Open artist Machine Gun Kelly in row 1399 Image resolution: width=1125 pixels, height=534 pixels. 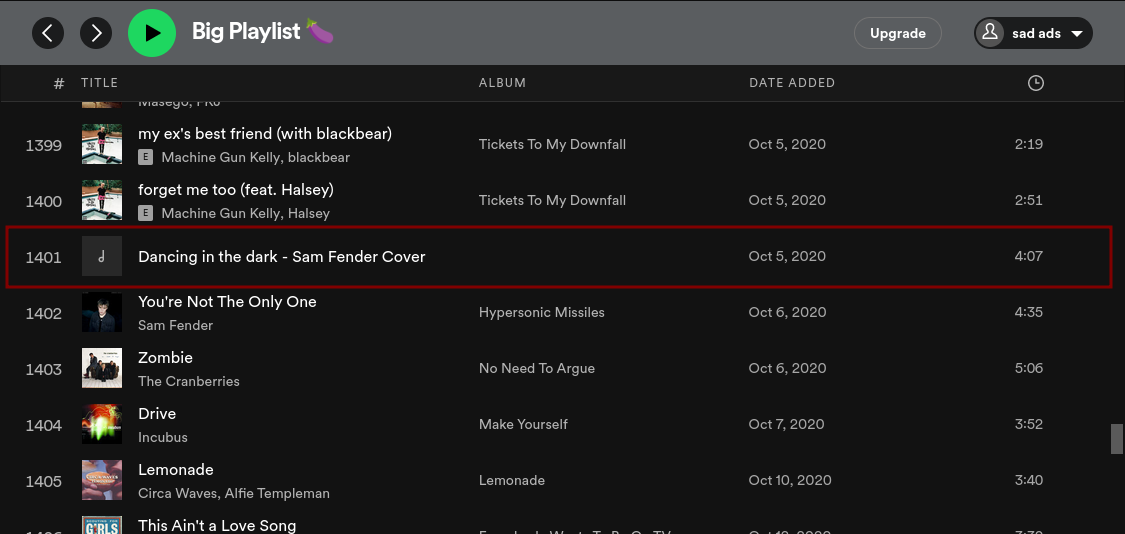point(222,157)
